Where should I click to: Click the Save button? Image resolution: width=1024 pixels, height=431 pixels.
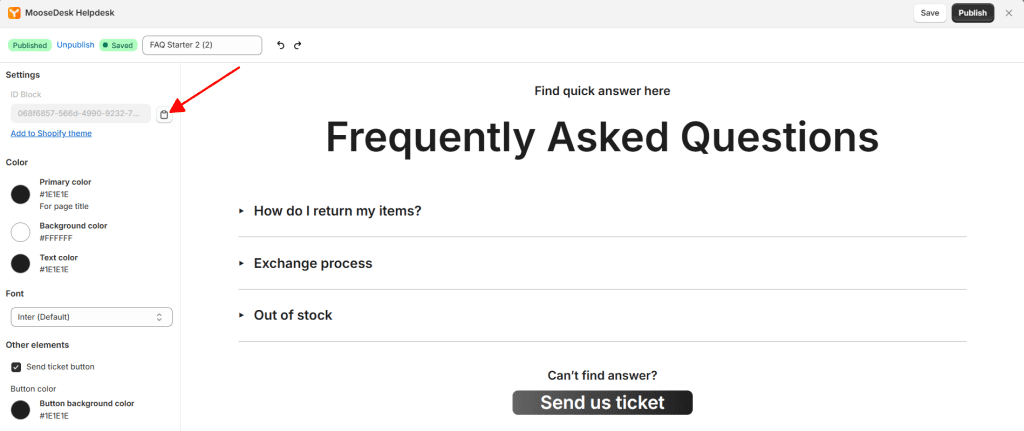930,13
